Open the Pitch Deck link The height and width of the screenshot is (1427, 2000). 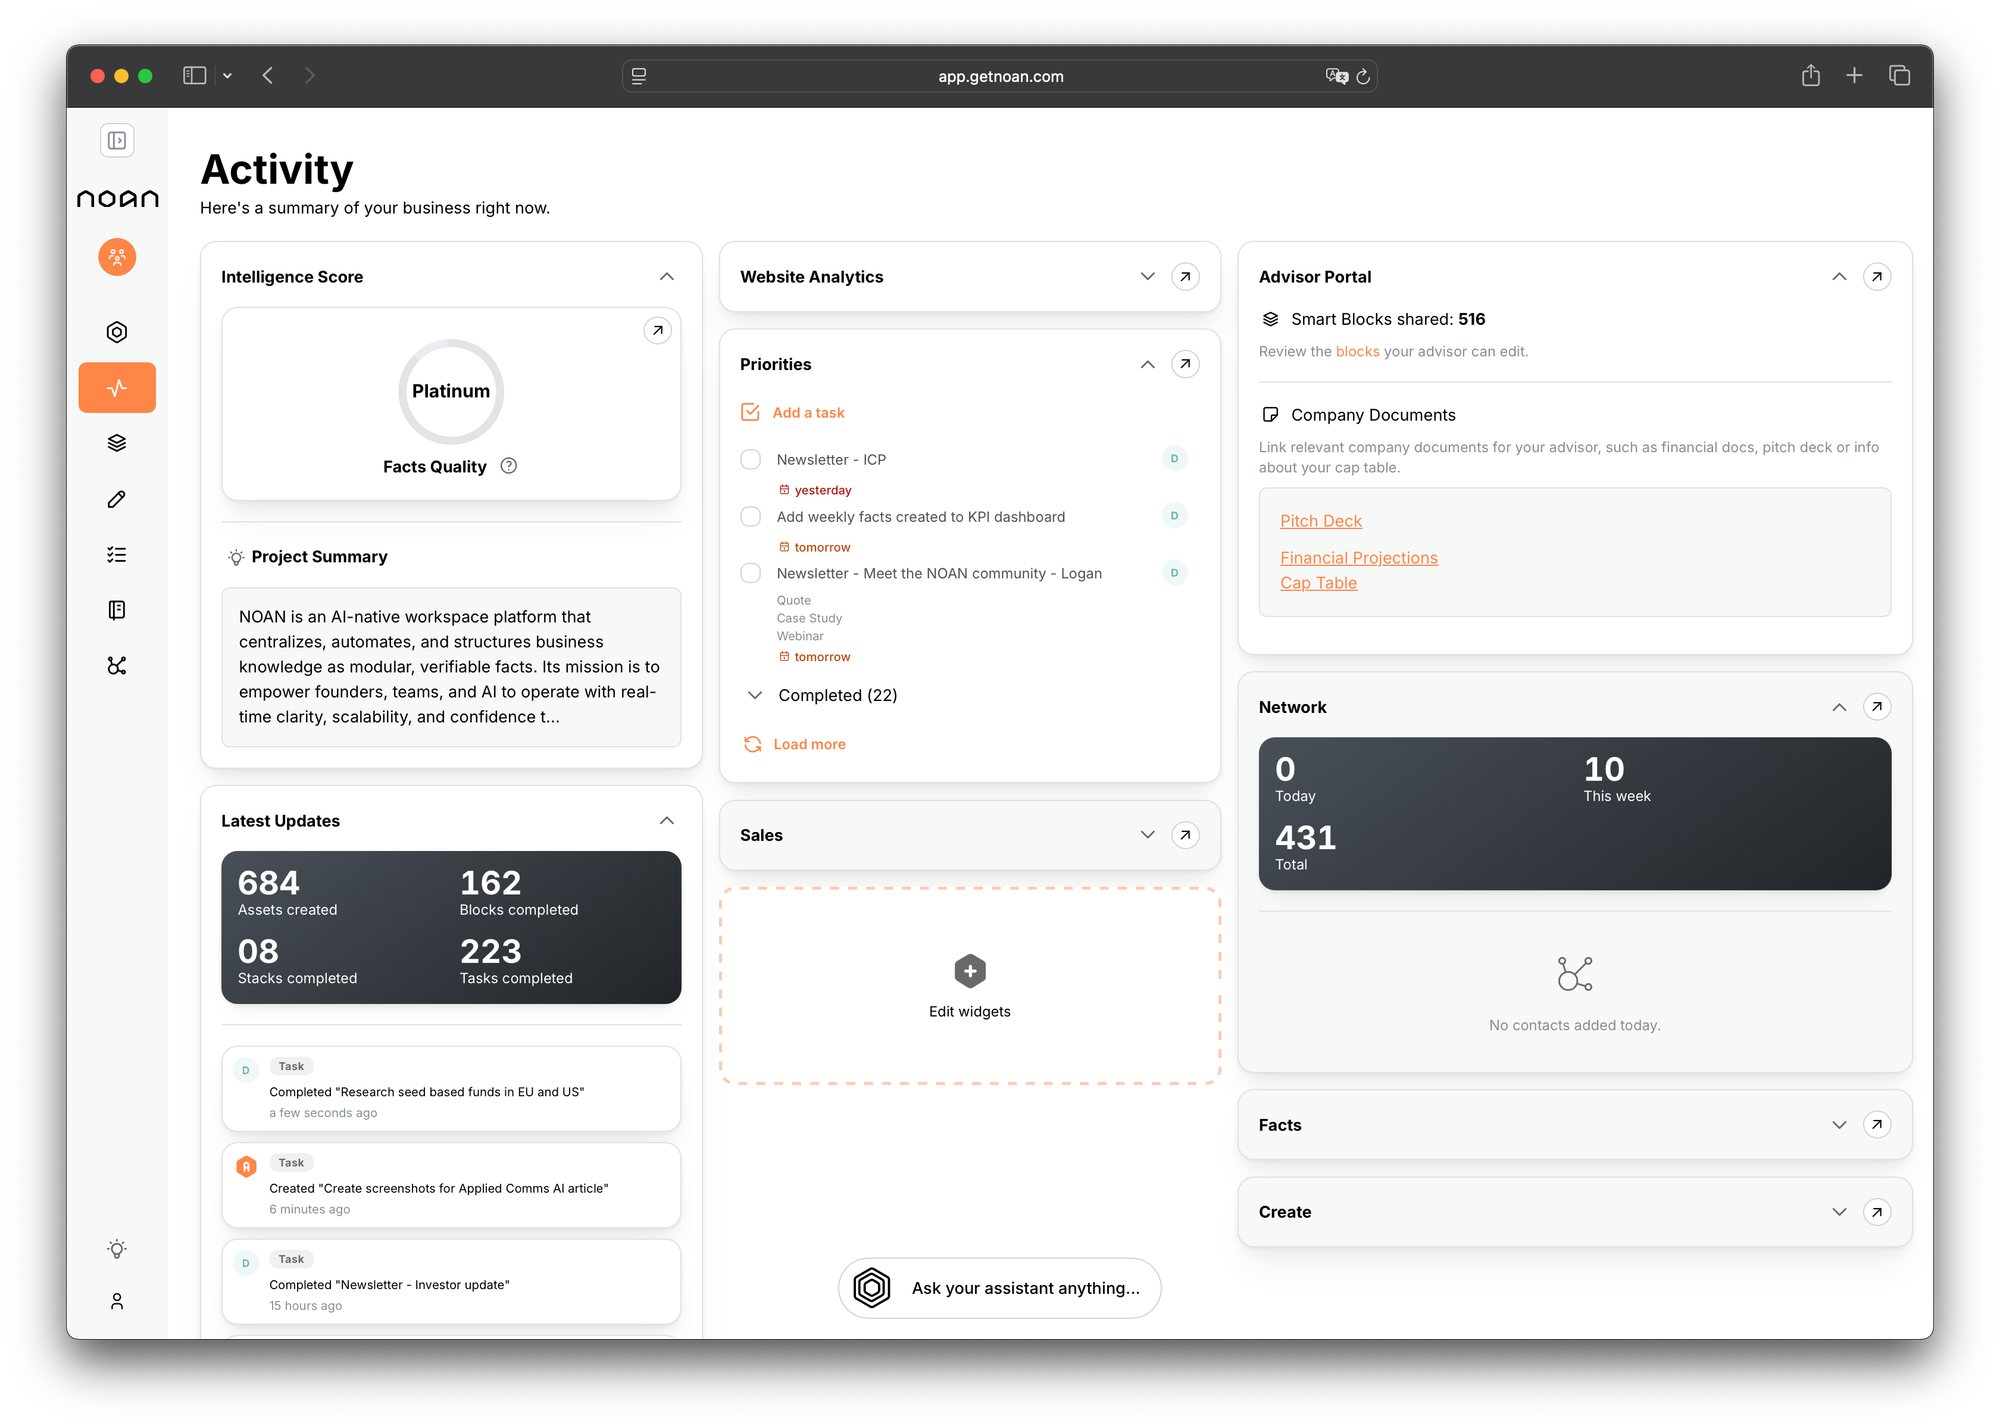(1320, 521)
